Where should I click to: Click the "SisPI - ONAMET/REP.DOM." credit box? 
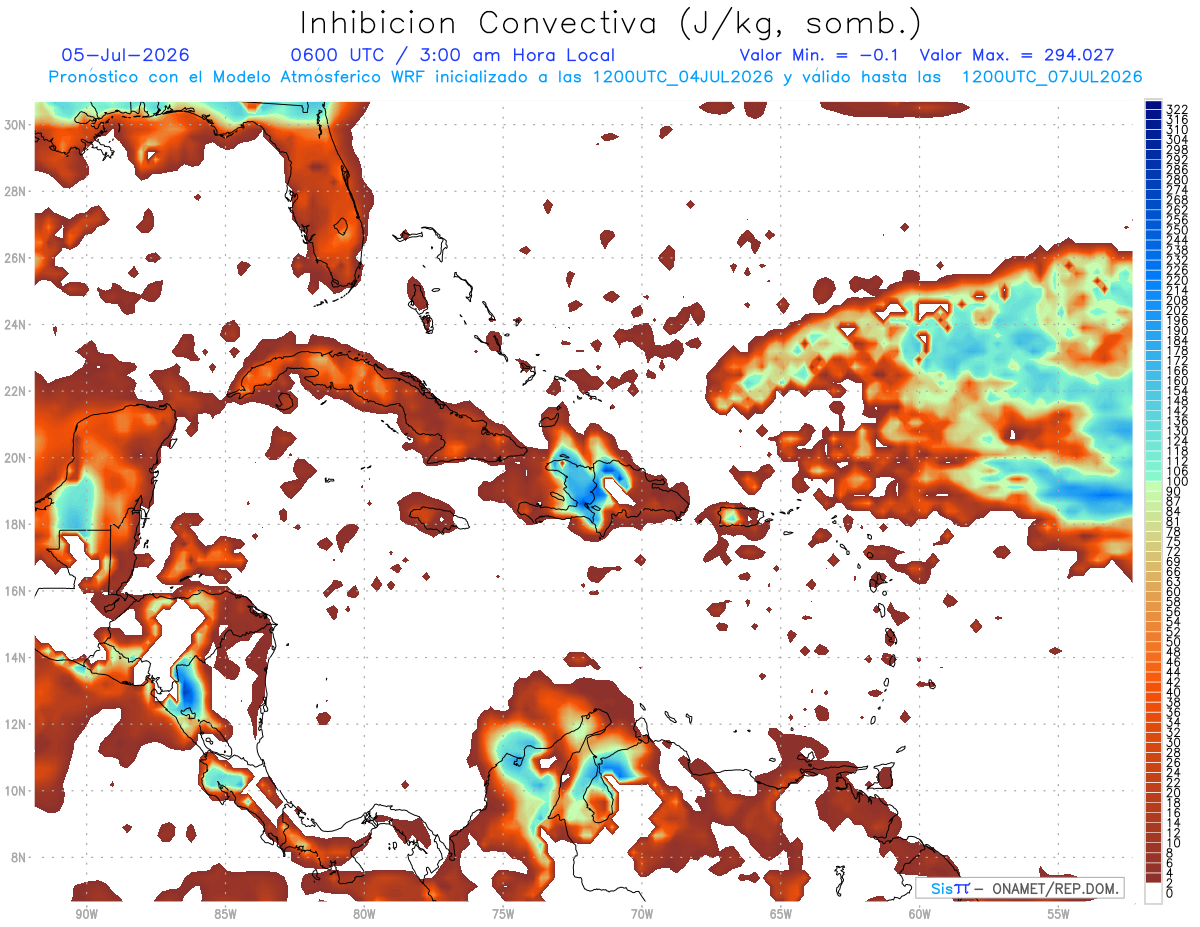pos(1020,888)
